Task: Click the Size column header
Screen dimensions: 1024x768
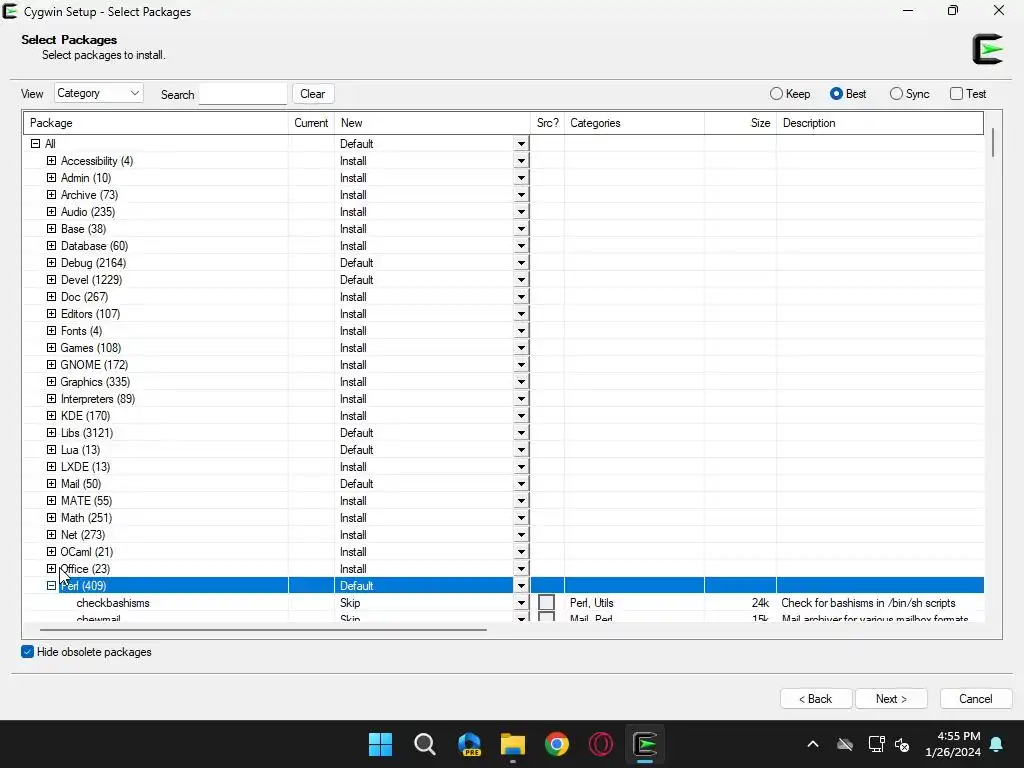Action: (x=741, y=123)
